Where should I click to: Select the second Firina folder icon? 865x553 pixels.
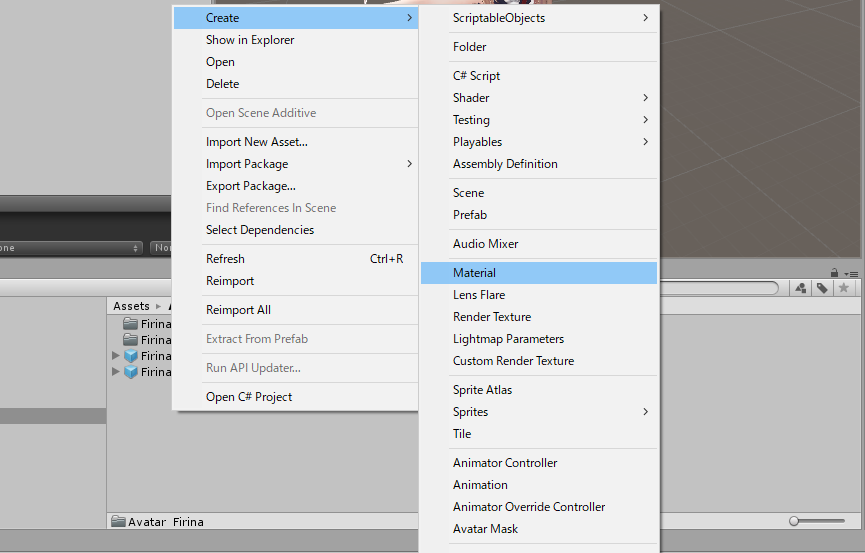click(130, 340)
